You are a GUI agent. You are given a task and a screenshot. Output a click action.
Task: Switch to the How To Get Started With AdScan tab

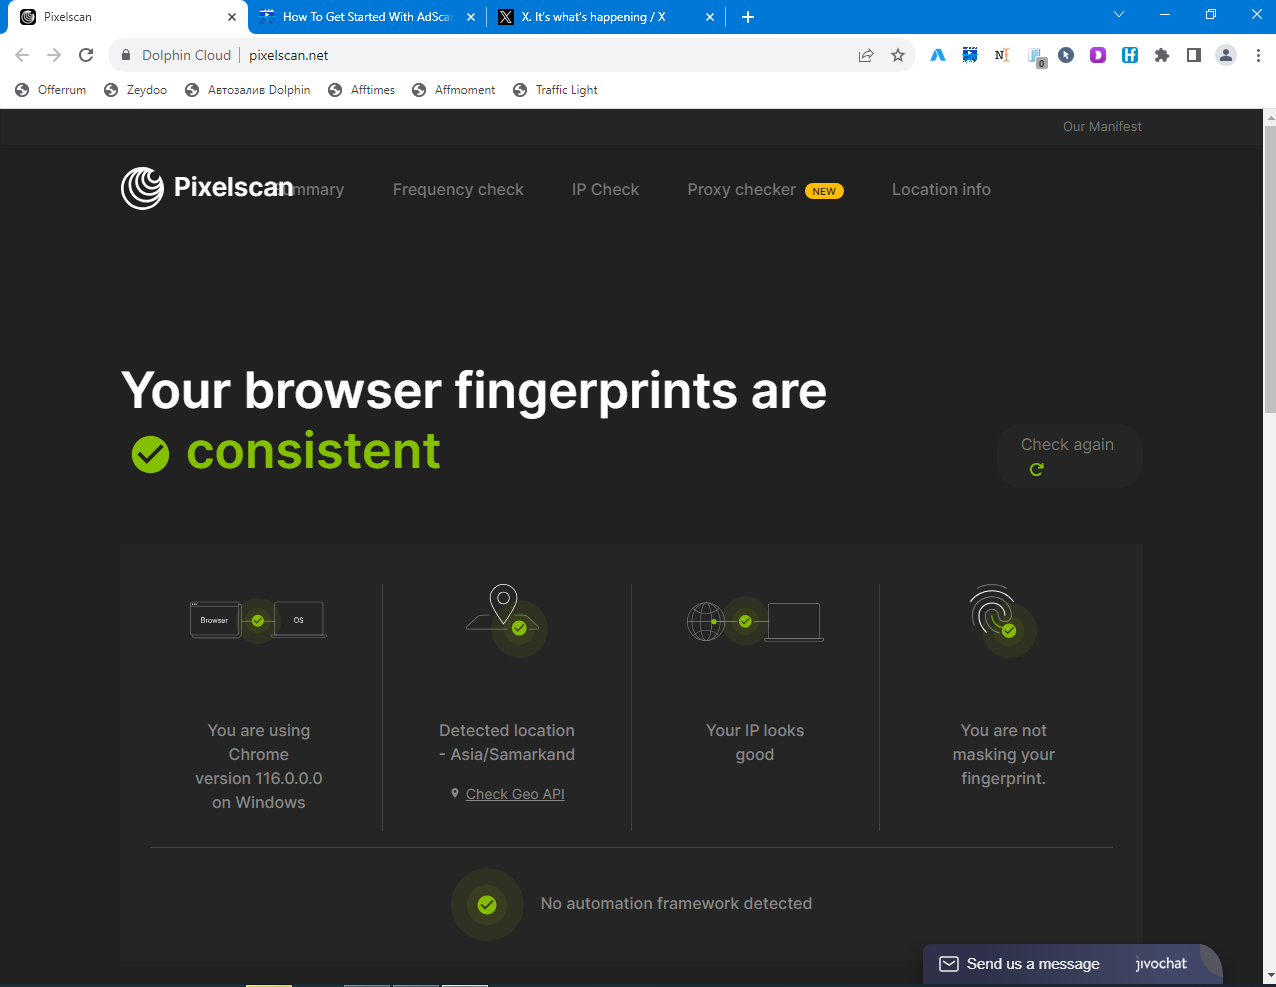(x=366, y=17)
